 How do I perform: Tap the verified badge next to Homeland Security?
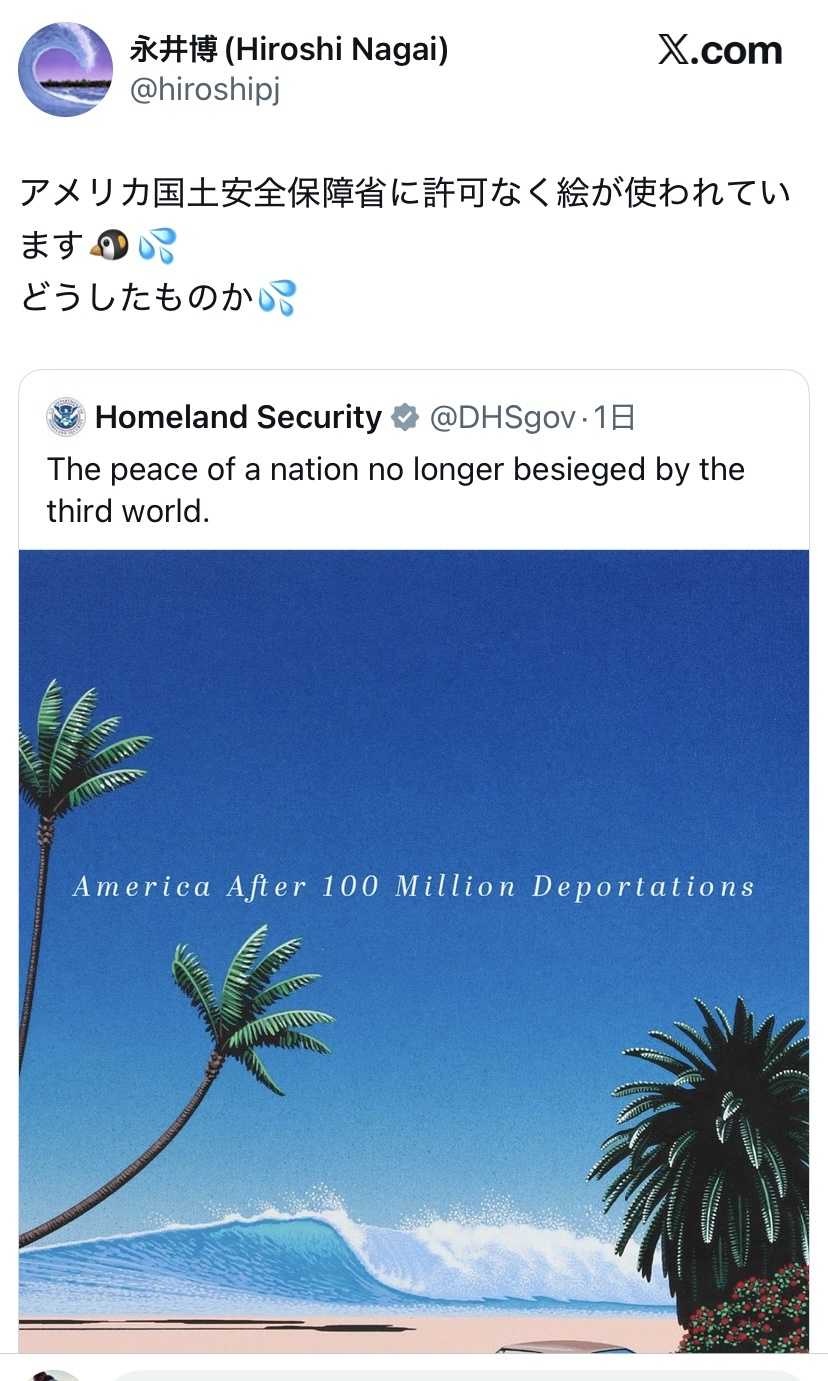point(404,418)
